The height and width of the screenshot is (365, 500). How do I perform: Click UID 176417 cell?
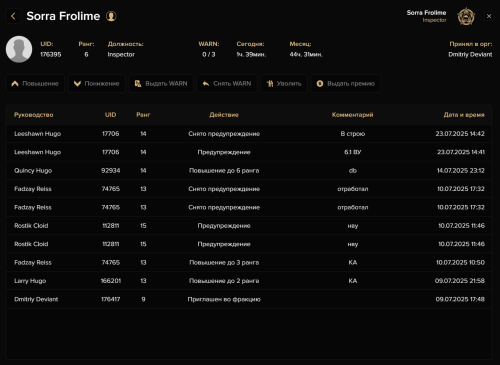click(x=111, y=299)
